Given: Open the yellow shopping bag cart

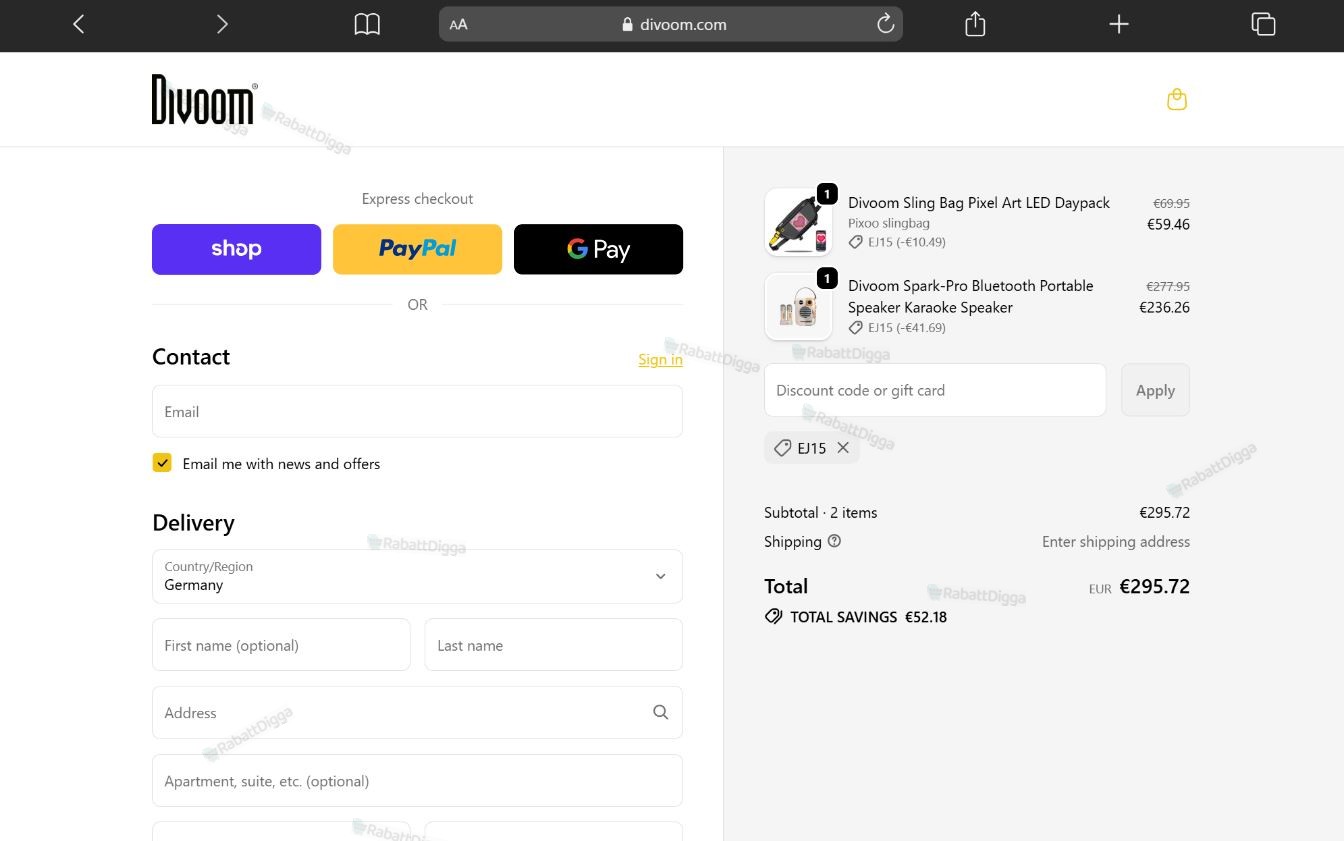Looking at the screenshot, I should [1177, 99].
